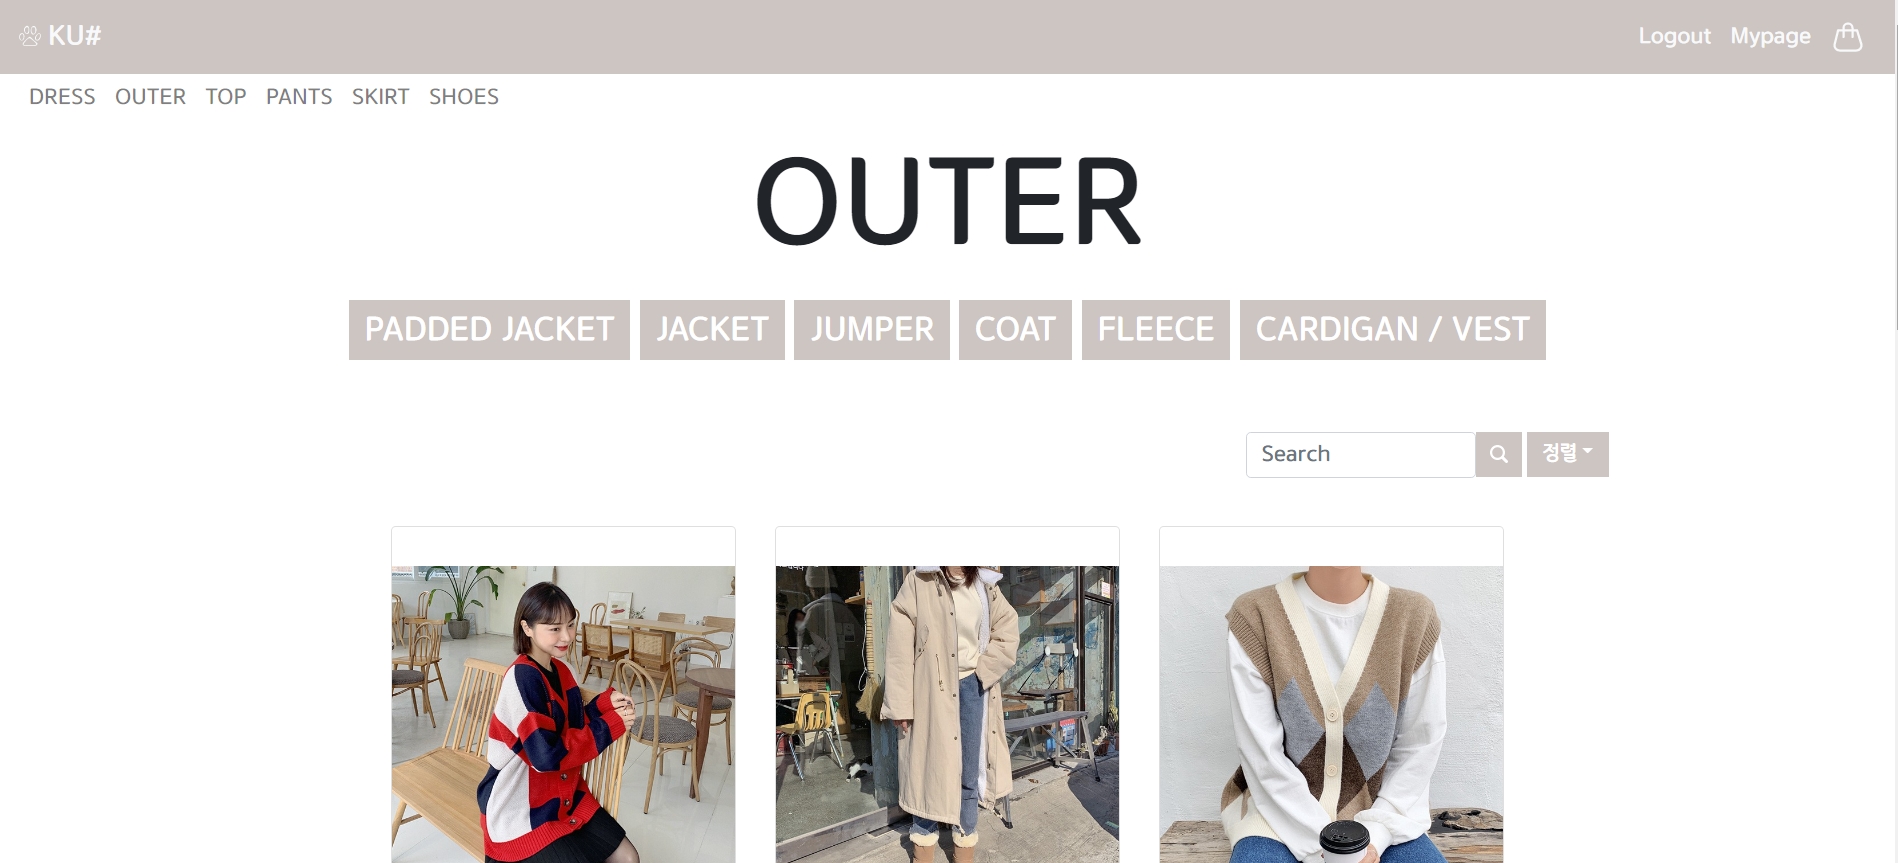
Task: Open the red striped cardigan product image
Action: pyautogui.click(x=563, y=714)
